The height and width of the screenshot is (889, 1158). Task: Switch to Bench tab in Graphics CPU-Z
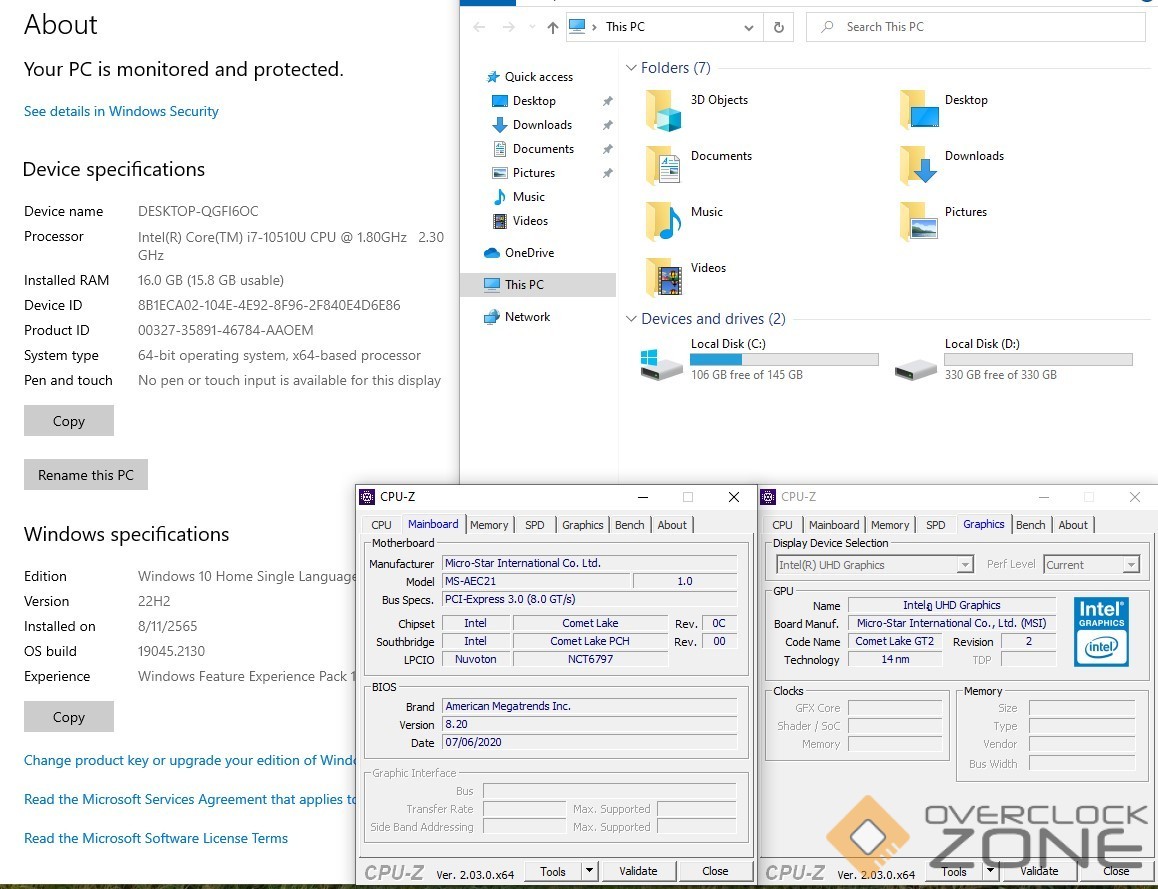point(1030,525)
